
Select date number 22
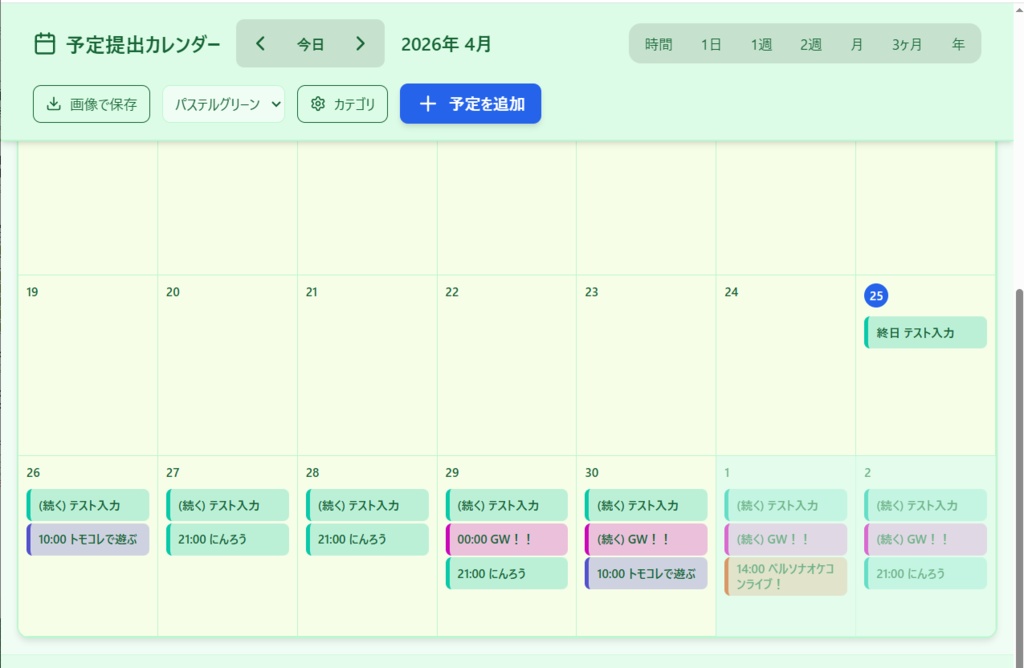(x=452, y=292)
